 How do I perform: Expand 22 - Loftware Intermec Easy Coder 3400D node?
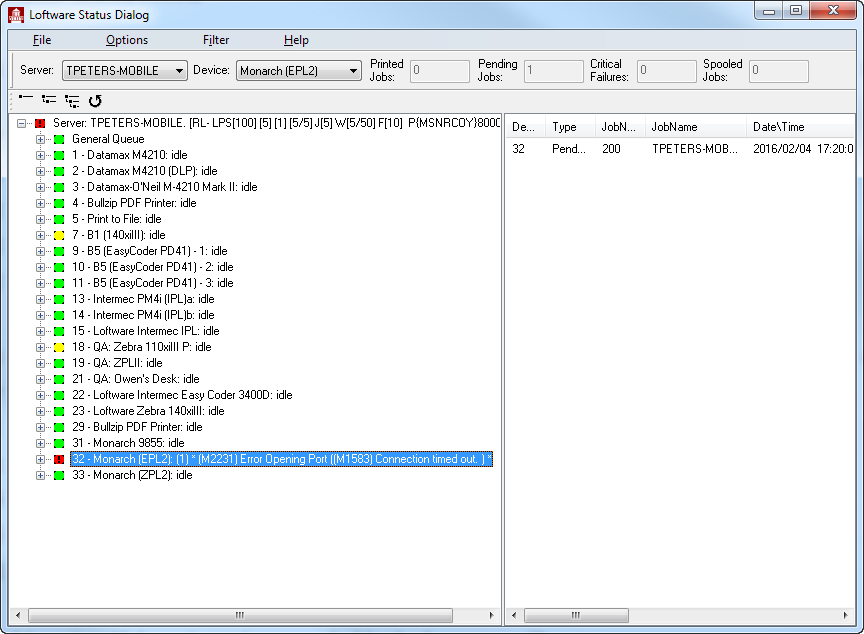(x=40, y=395)
